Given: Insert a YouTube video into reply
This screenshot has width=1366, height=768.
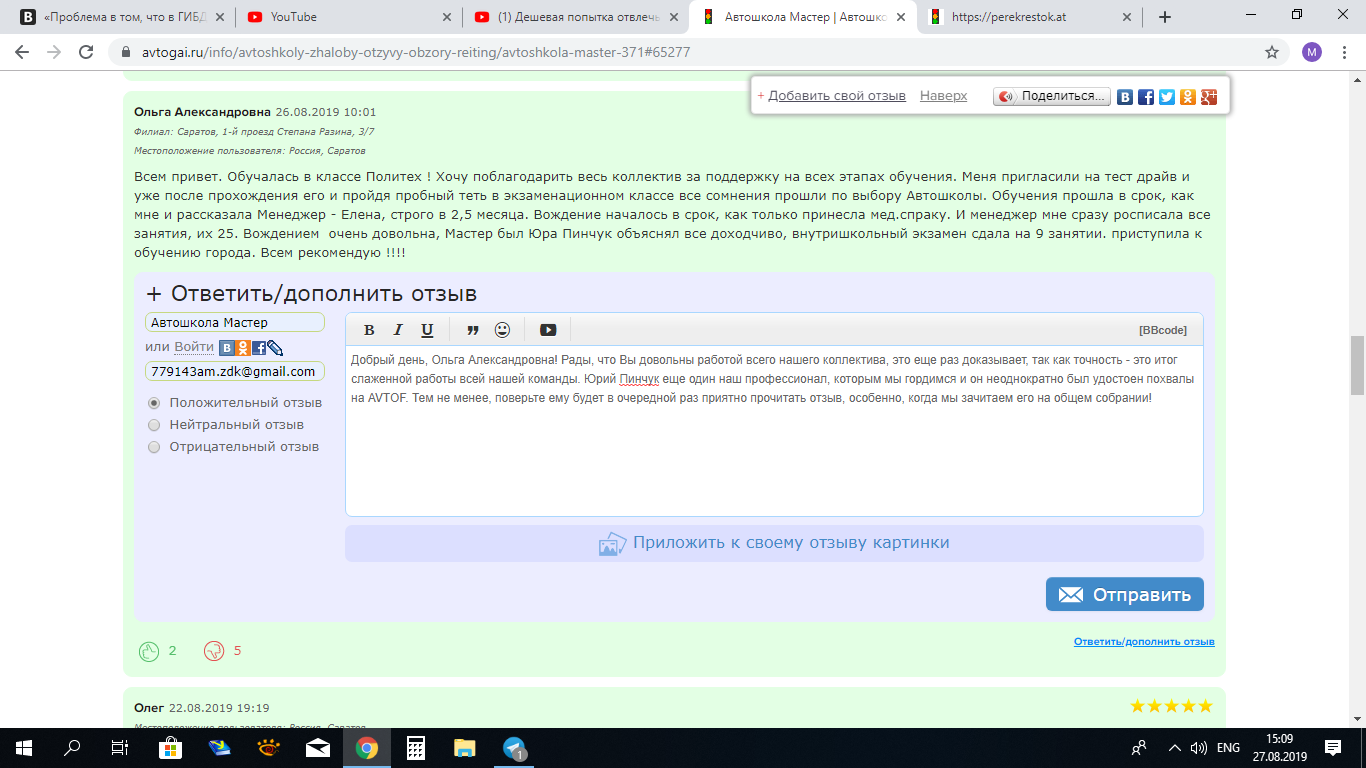Looking at the screenshot, I should [x=548, y=330].
